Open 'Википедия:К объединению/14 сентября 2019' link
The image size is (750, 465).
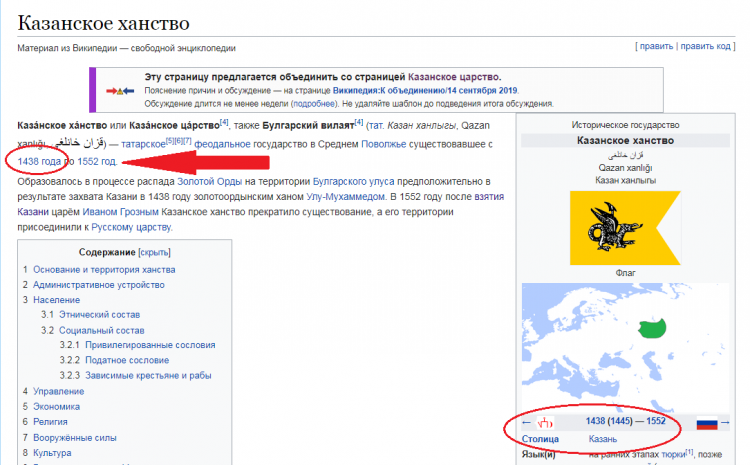pos(425,90)
